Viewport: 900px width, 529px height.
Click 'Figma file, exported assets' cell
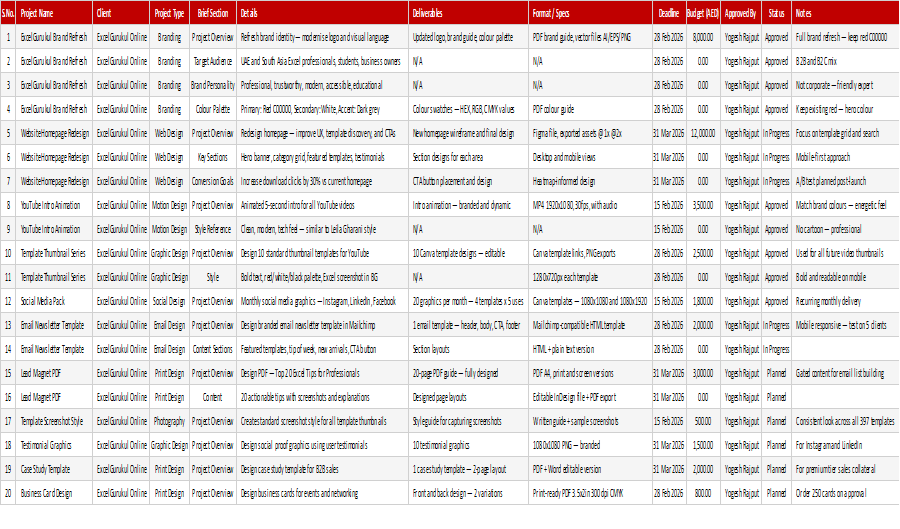coord(590,133)
